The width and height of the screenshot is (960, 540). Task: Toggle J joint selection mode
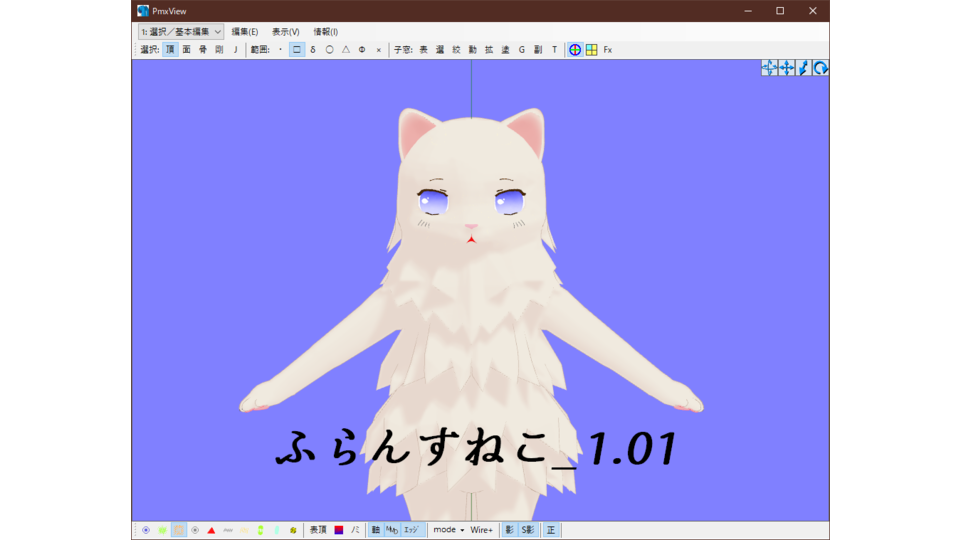click(235, 50)
